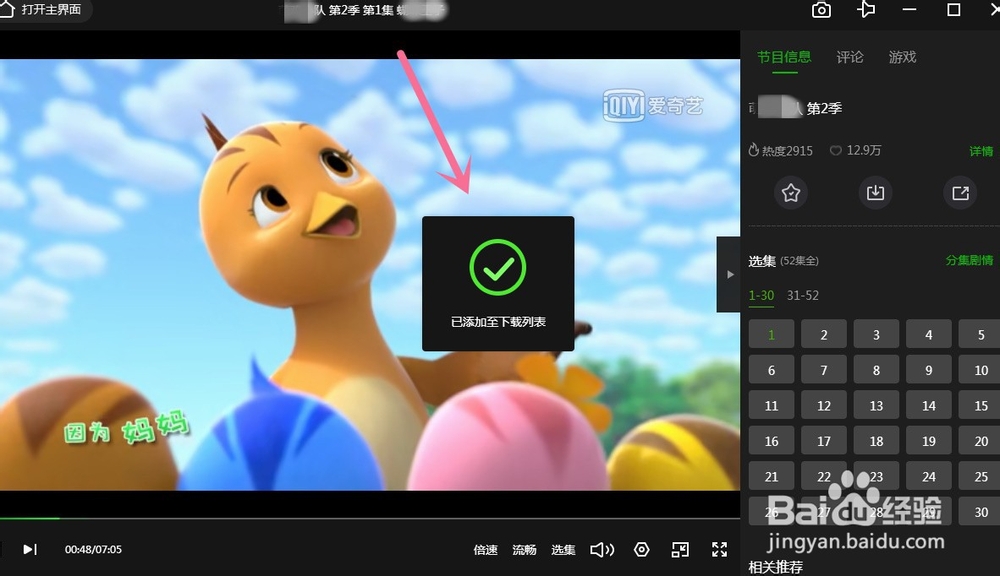Click the video playback area

tap(370, 274)
